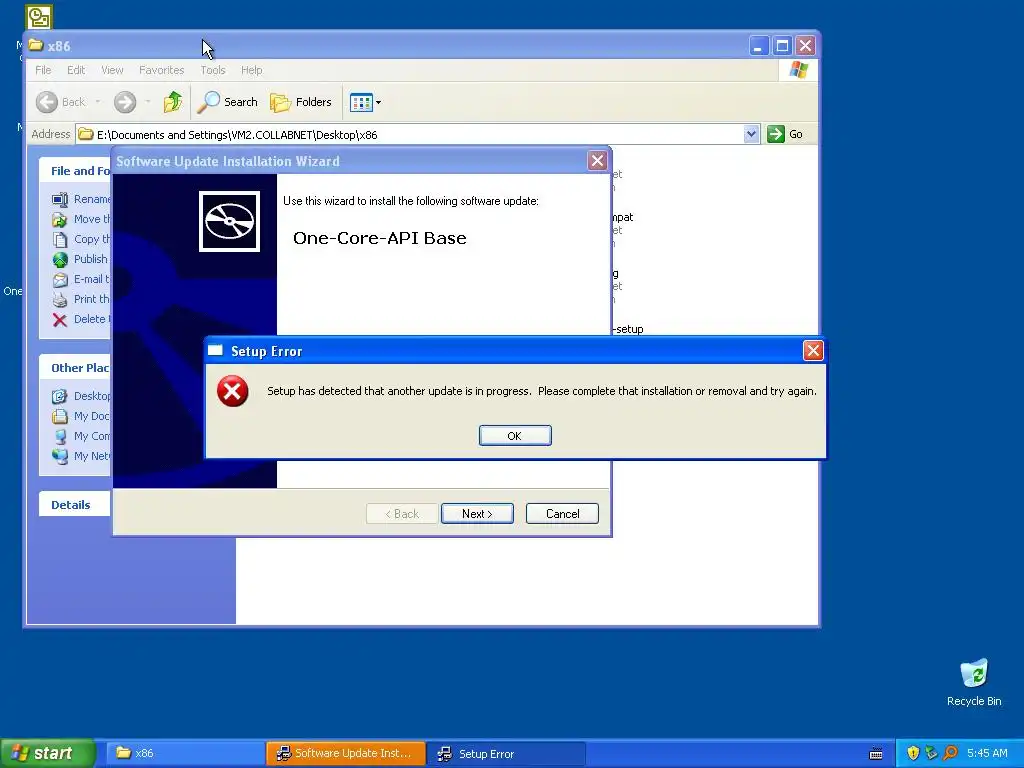
Task: Click the Print this file icon
Action: tap(60, 300)
